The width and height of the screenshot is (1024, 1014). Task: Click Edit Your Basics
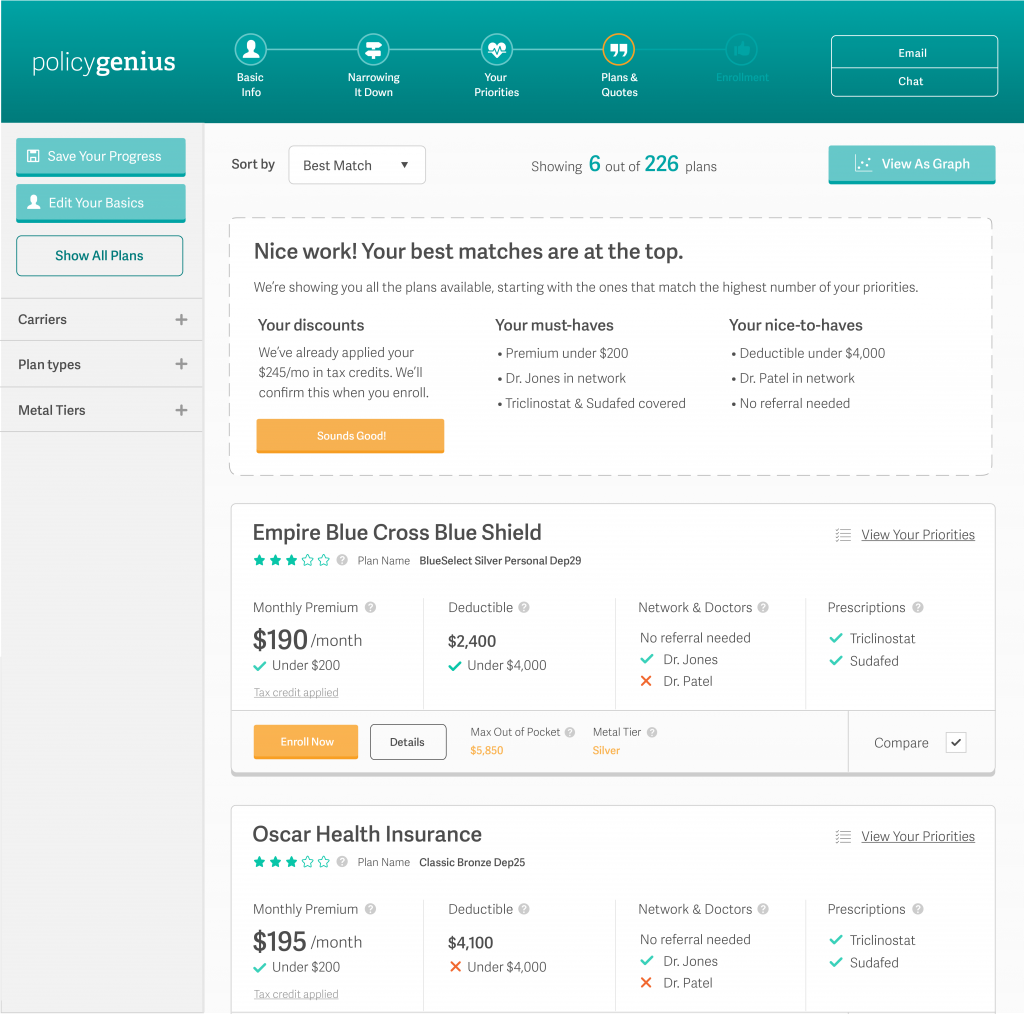click(x=101, y=203)
